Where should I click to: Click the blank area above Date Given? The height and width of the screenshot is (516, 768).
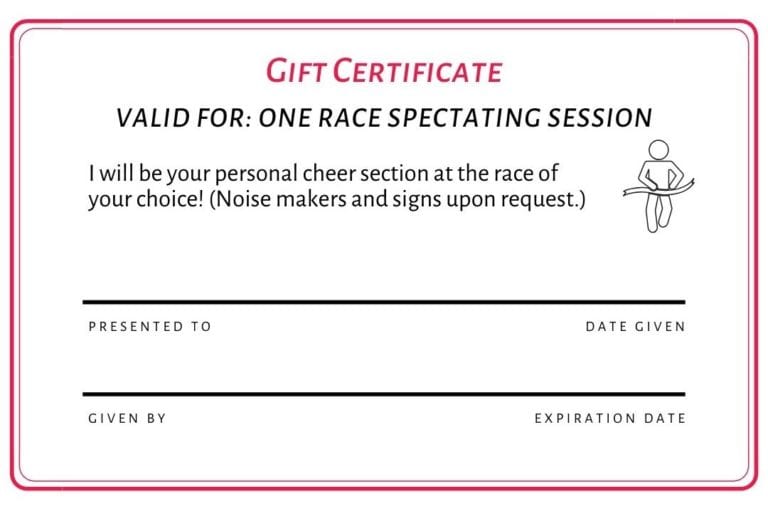click(636, 274)
